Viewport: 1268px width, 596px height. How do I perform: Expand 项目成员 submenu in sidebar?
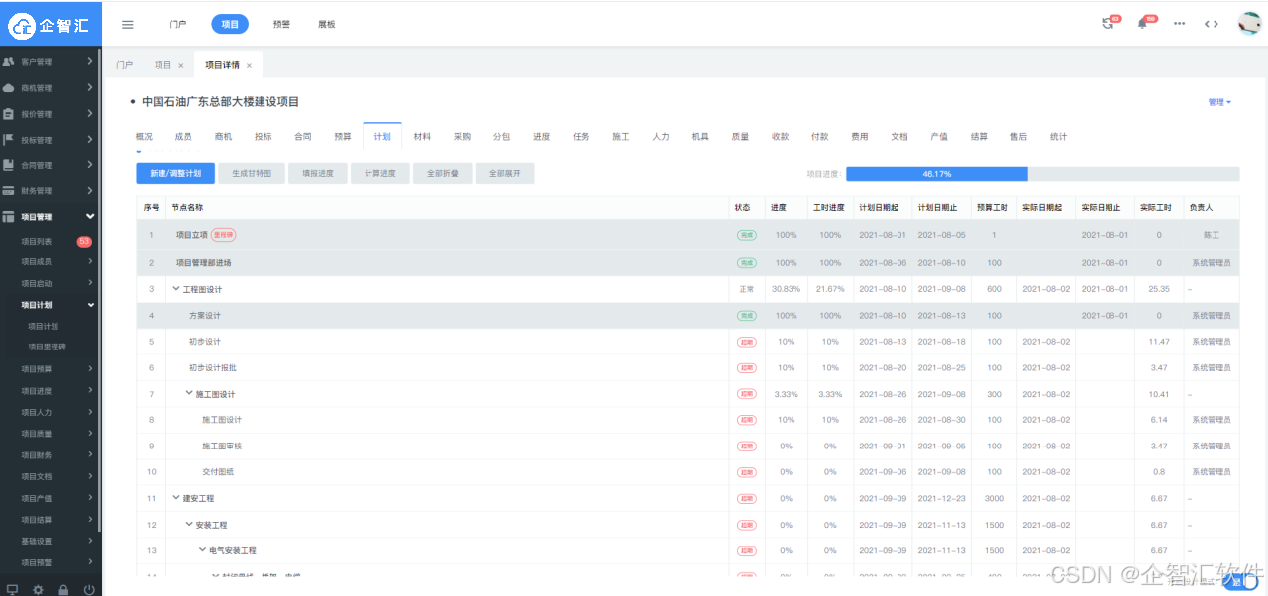click(90, 262)
